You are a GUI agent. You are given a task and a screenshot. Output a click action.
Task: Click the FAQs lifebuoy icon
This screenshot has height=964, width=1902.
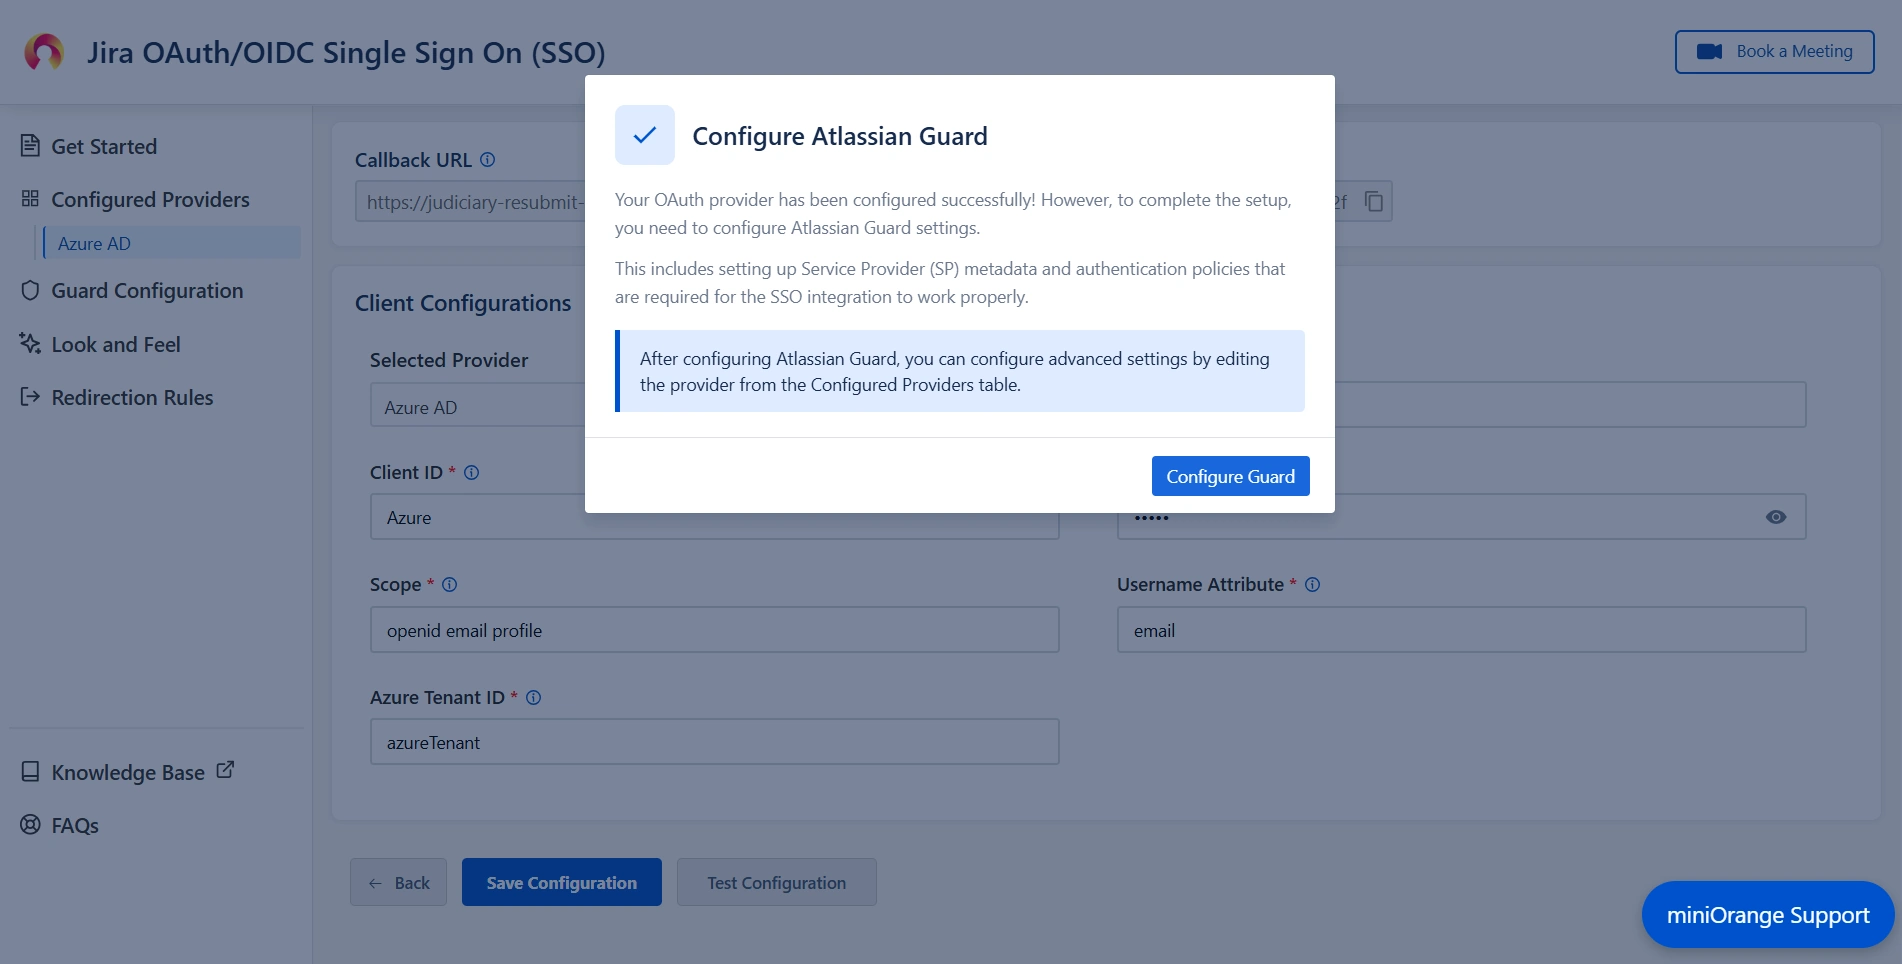[30, 825]
